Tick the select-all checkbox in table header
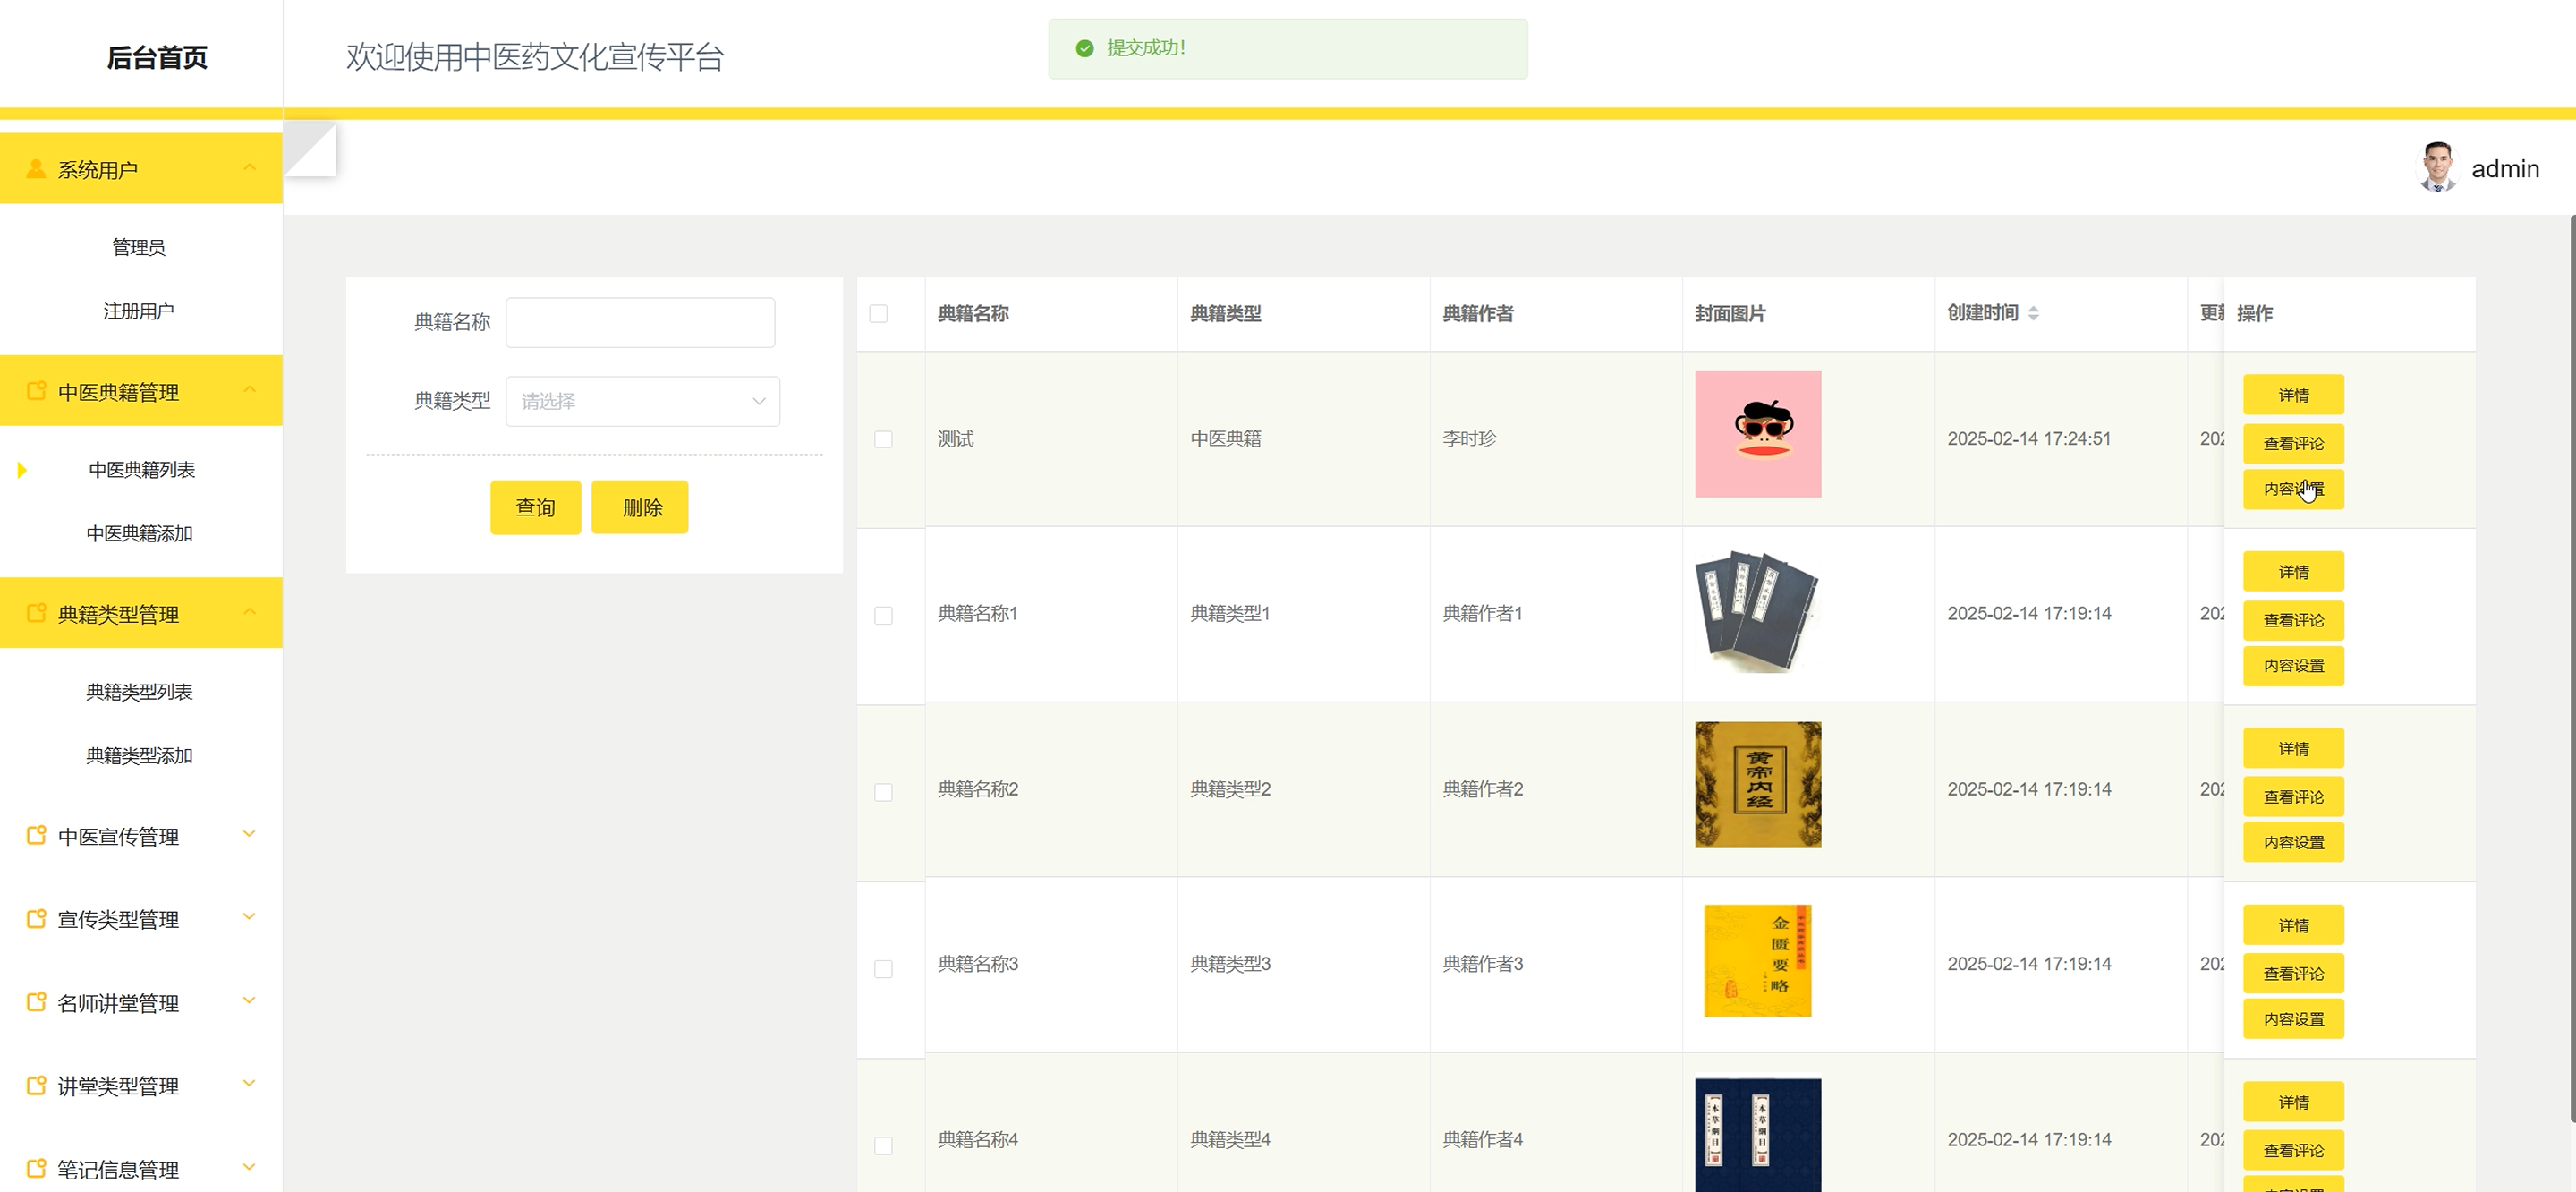 click(x=878, y=314)
